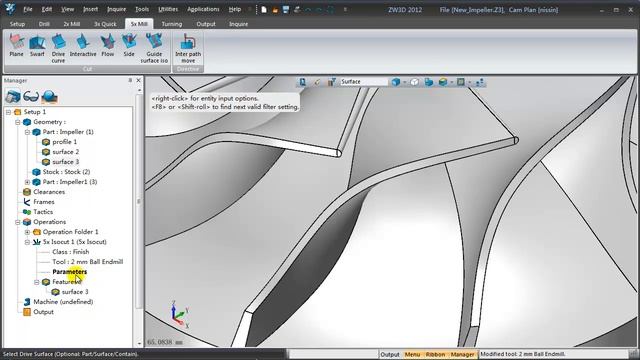This screenshot has width=640, height=360.
Task: Collapse the Setup 1 tree node
Action: pos(8,112)
